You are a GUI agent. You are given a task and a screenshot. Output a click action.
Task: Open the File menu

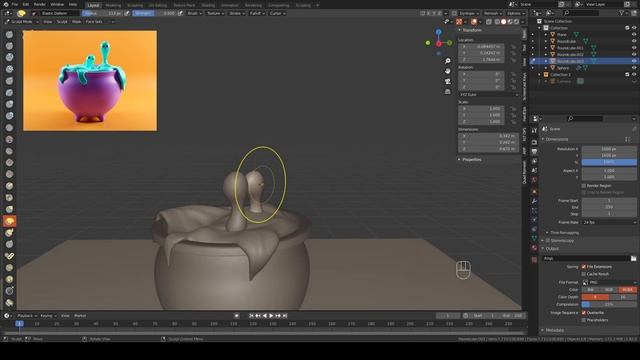point(15,4)
